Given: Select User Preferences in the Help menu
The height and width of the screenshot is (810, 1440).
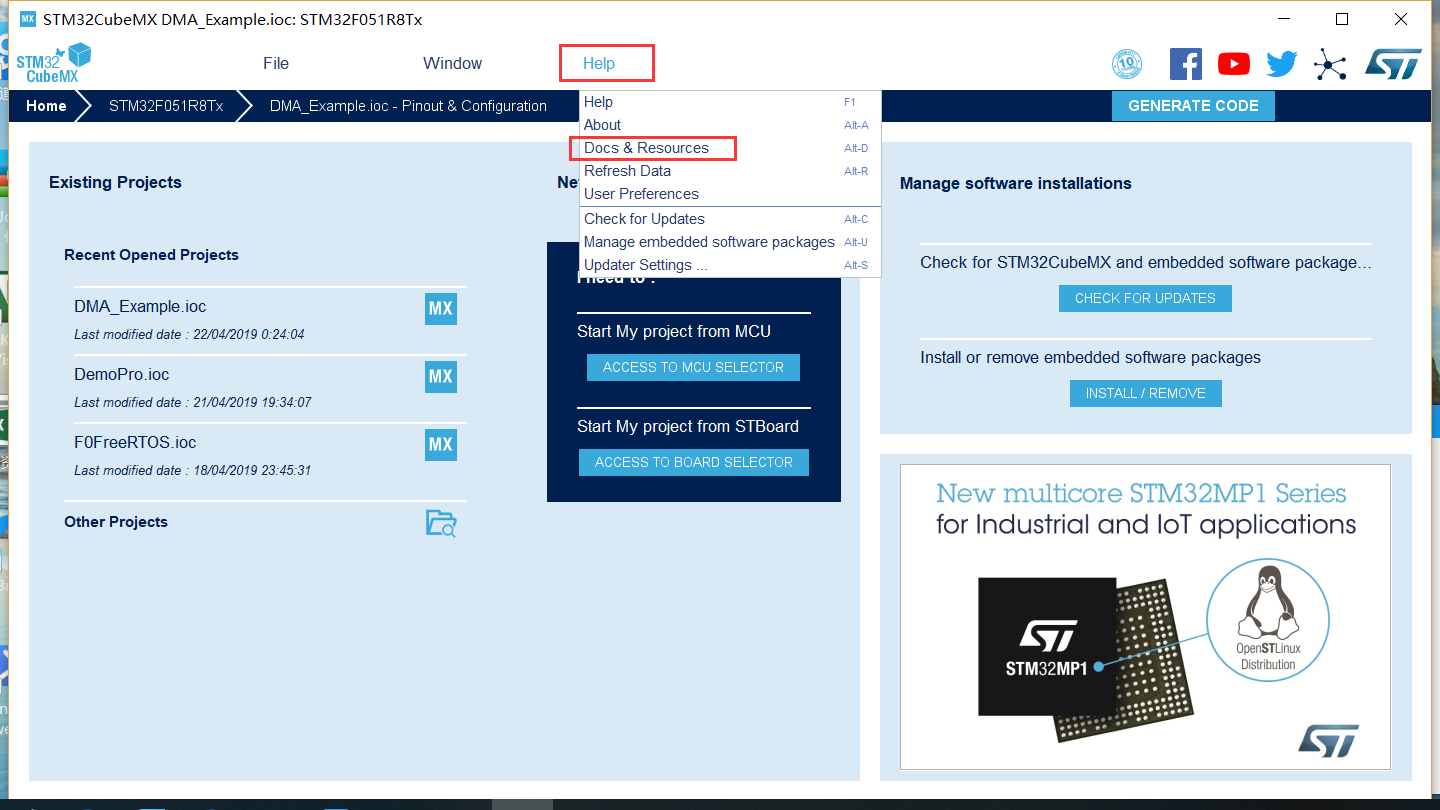Looking at the screenshot, I should (x=639, y=193).
